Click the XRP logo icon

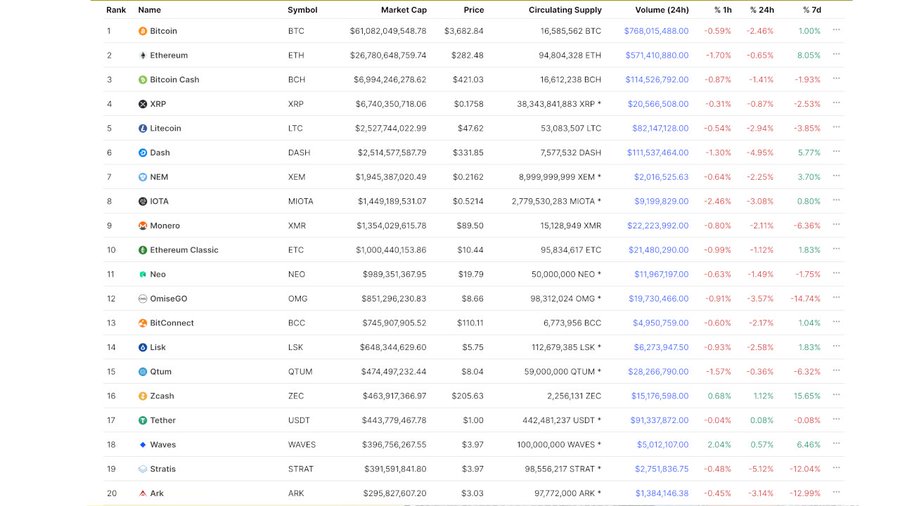coord(142,104)
